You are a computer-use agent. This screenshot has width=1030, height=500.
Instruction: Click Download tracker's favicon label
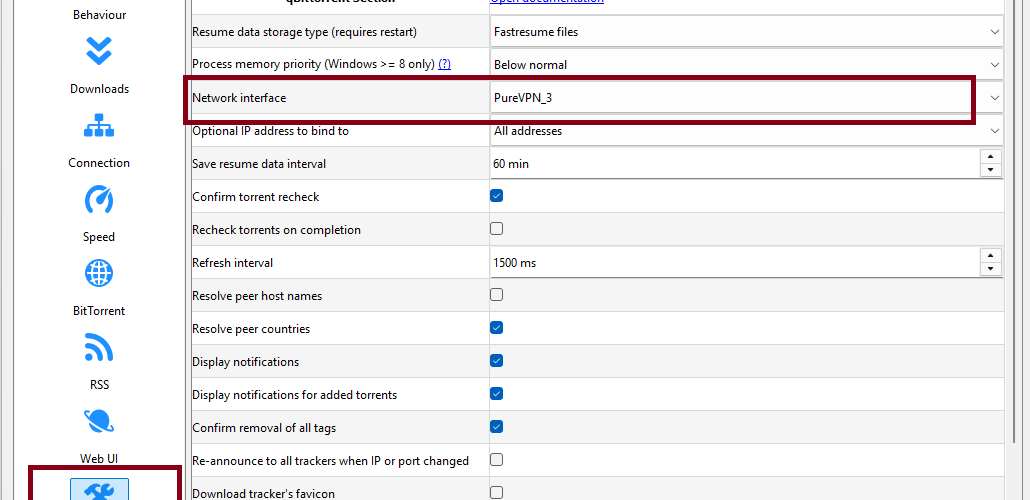click(264, 493)
